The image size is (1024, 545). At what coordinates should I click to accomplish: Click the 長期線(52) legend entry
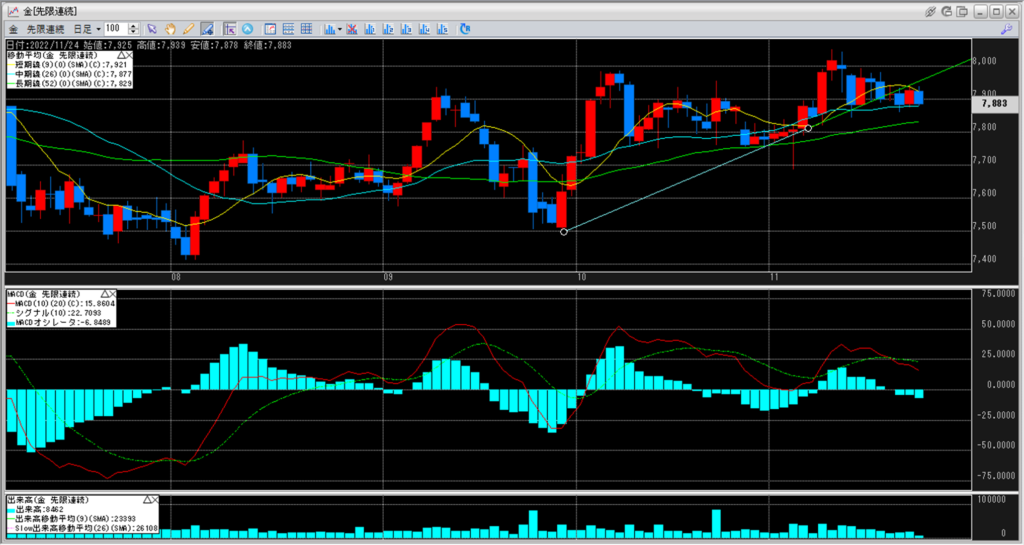[x=69, y=84]
